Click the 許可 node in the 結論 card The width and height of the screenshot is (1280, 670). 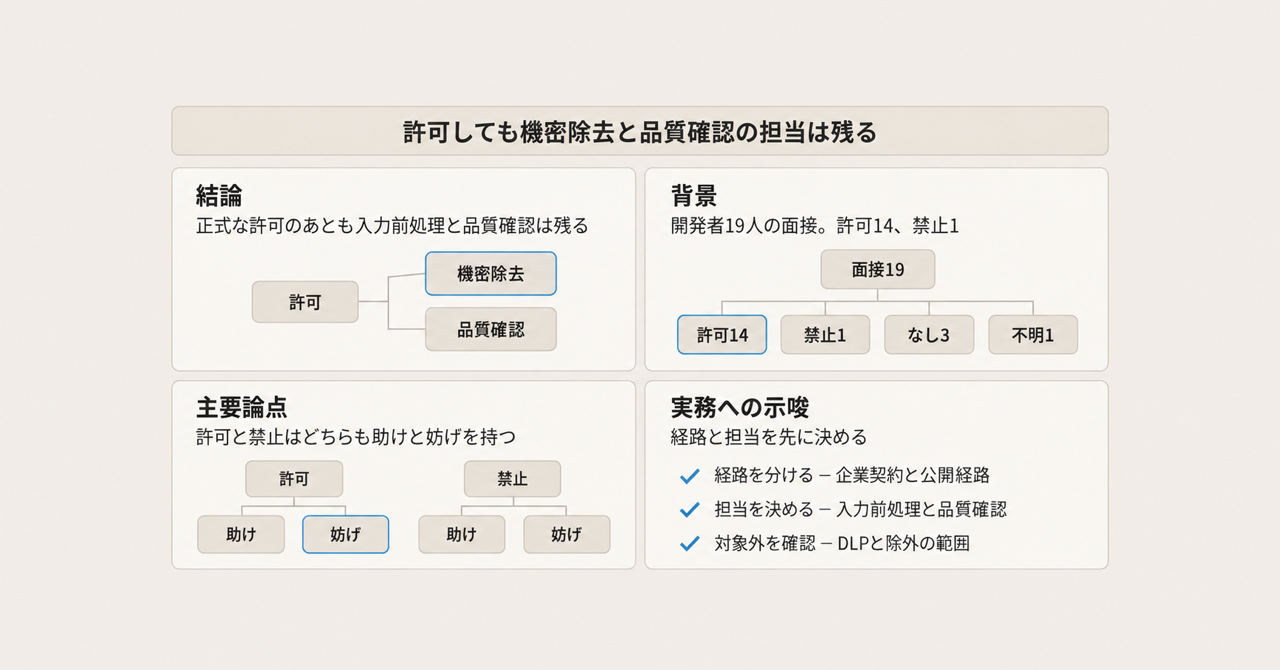point(305,302)
